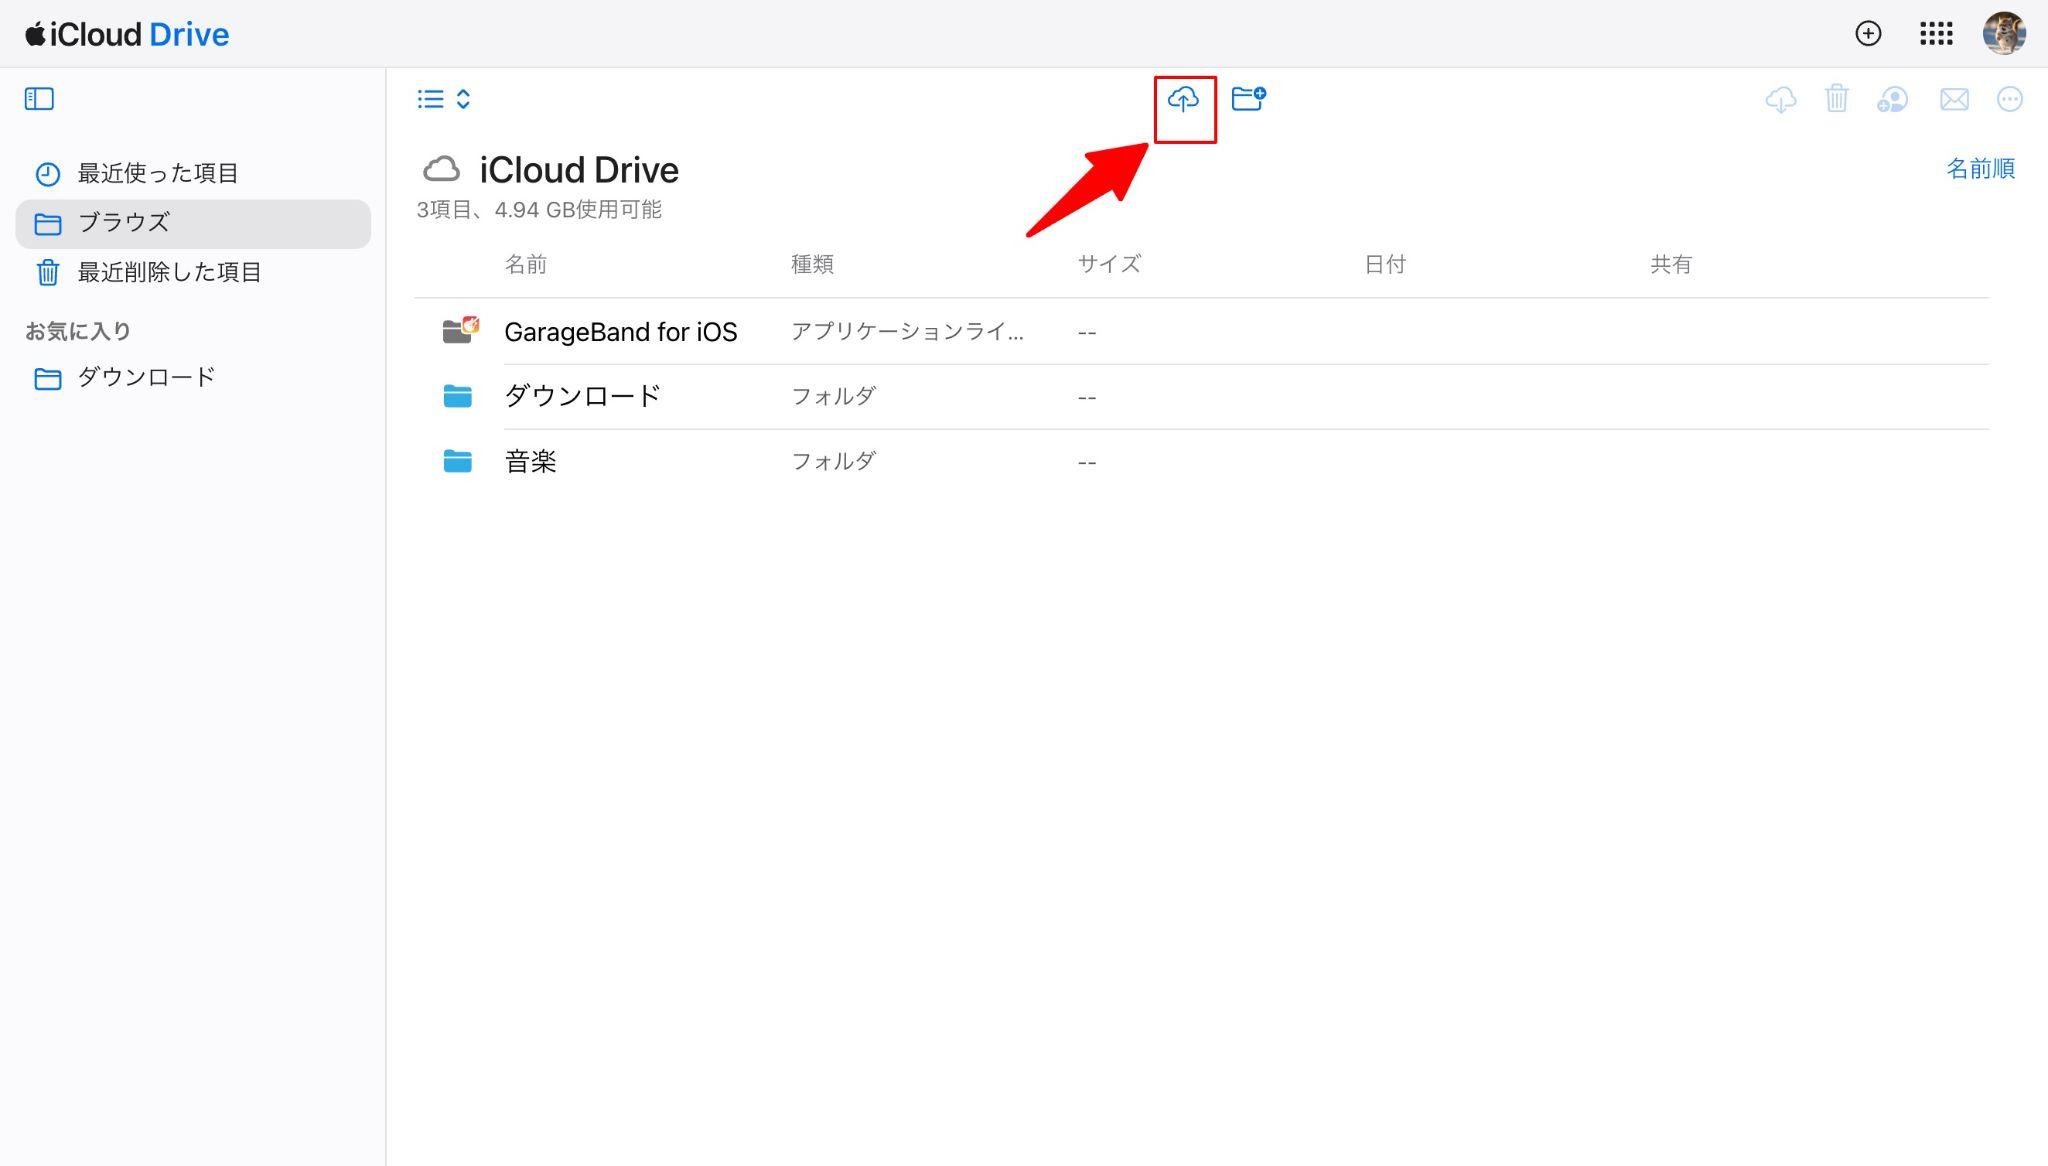
Task: Select the GarageBand for iOS folder row
Action: [x=1201, y=332]
